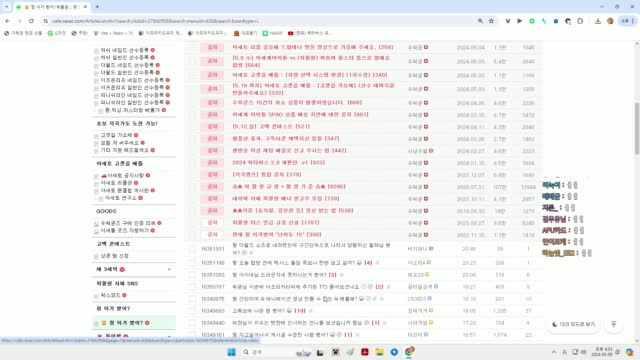640x360 pixels.
Task: Show hidden system tray icons chevron
Action: [x=553, y=352]
